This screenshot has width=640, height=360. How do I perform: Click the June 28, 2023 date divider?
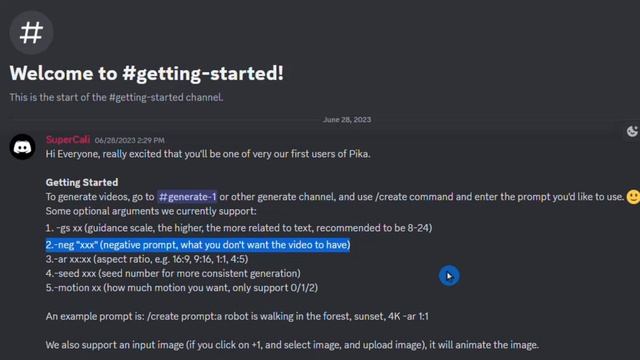347,120
